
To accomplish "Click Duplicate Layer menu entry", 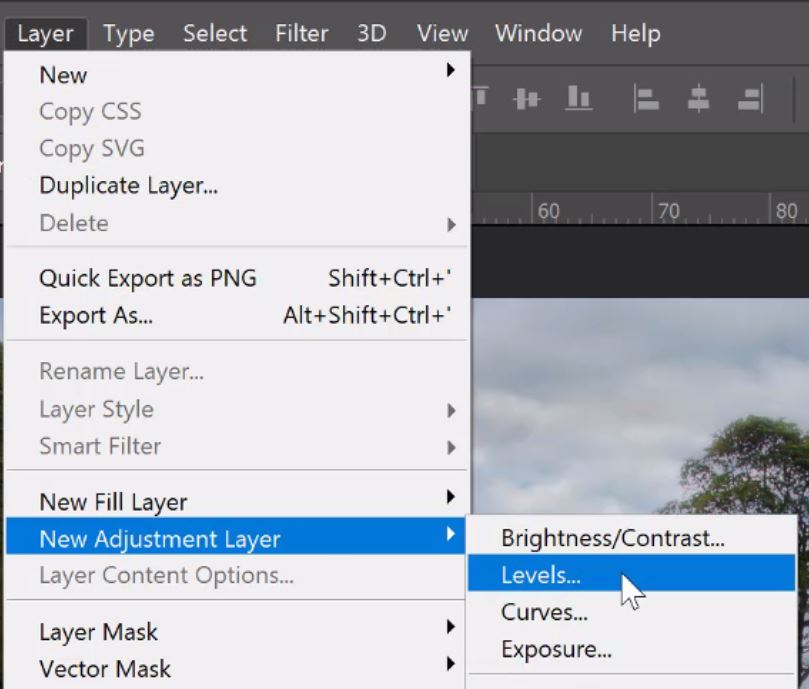I will [128, 186].
